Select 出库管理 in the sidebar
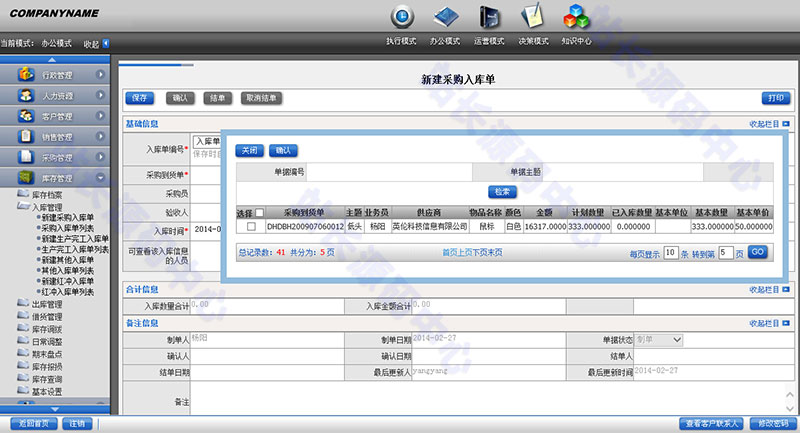 click(47, 304)
